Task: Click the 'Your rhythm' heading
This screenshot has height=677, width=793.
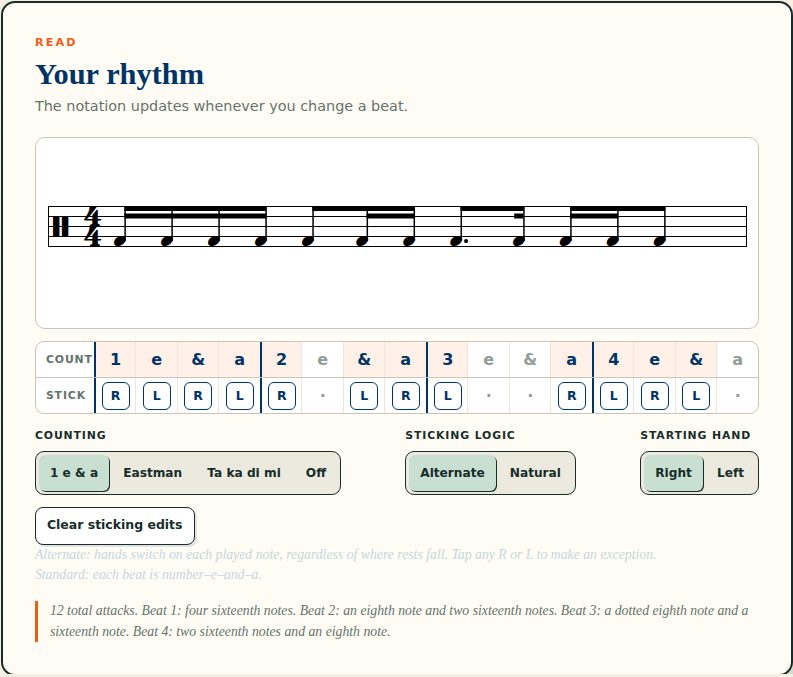Action: coord(119,75)
